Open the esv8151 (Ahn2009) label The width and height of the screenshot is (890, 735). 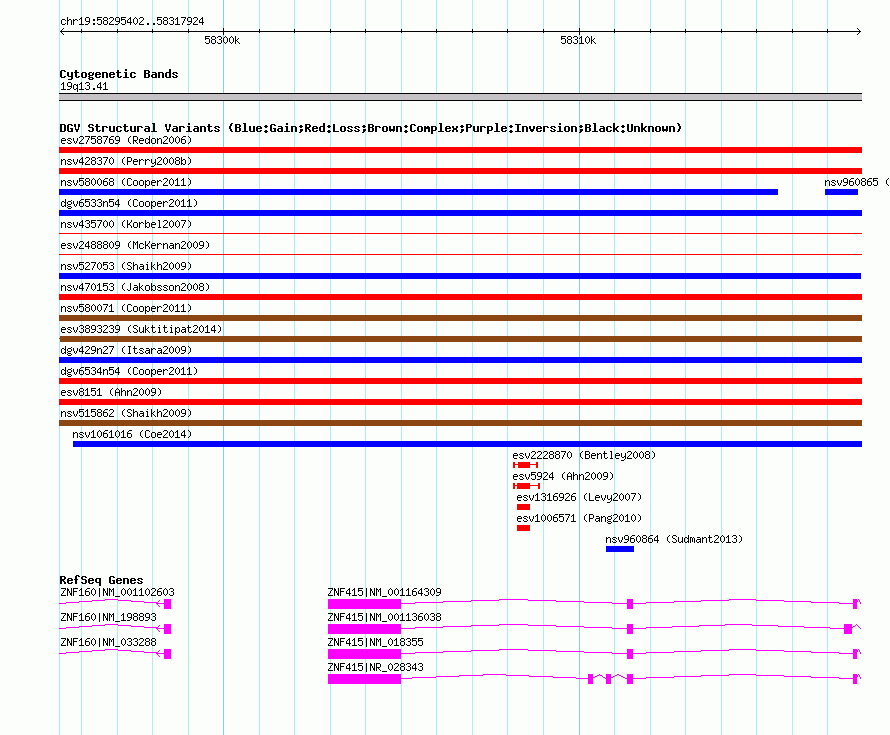pyautogui.click(x=111, y=392)
